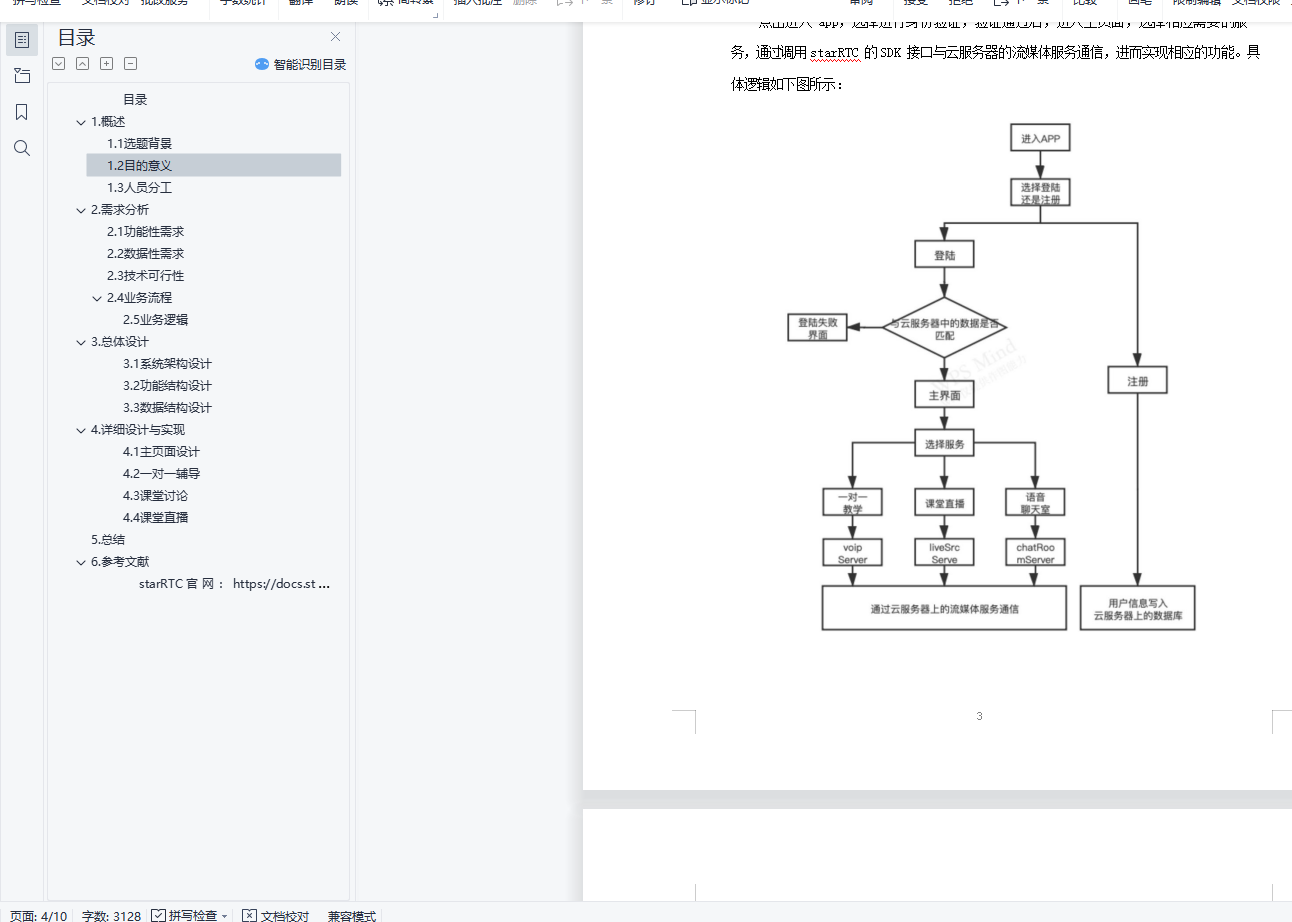Click the boxed up-chevron button under 目录 title
Viewport: 1292px width, 922px height.
point(83,64)
